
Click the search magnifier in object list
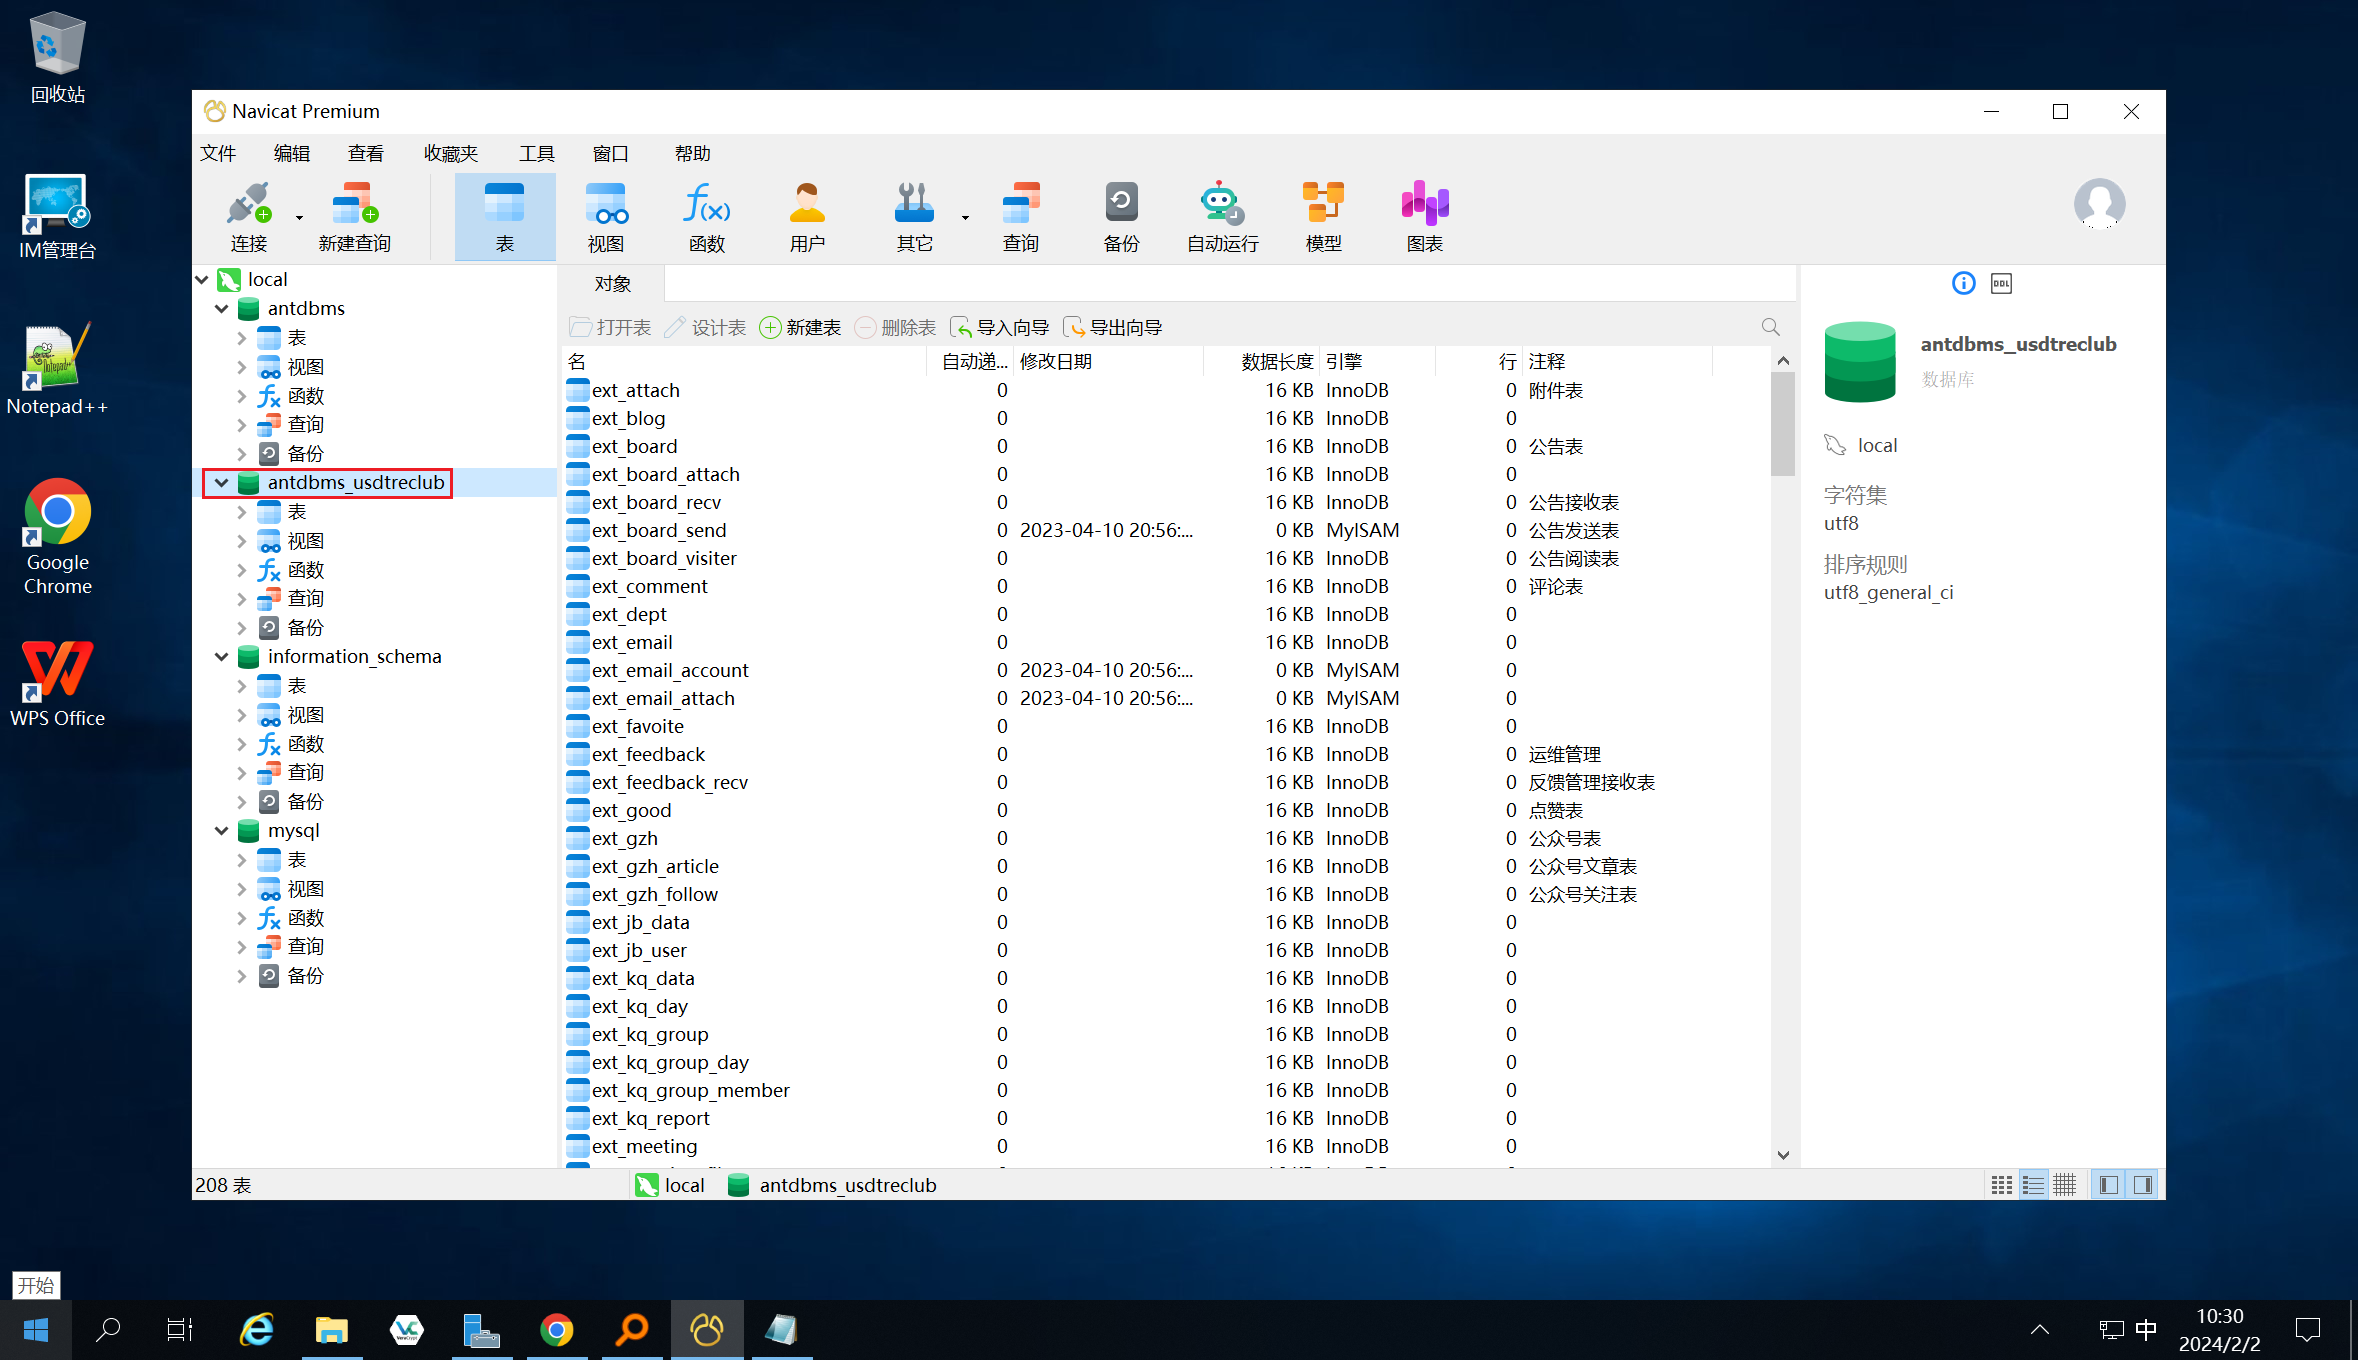1770,327
